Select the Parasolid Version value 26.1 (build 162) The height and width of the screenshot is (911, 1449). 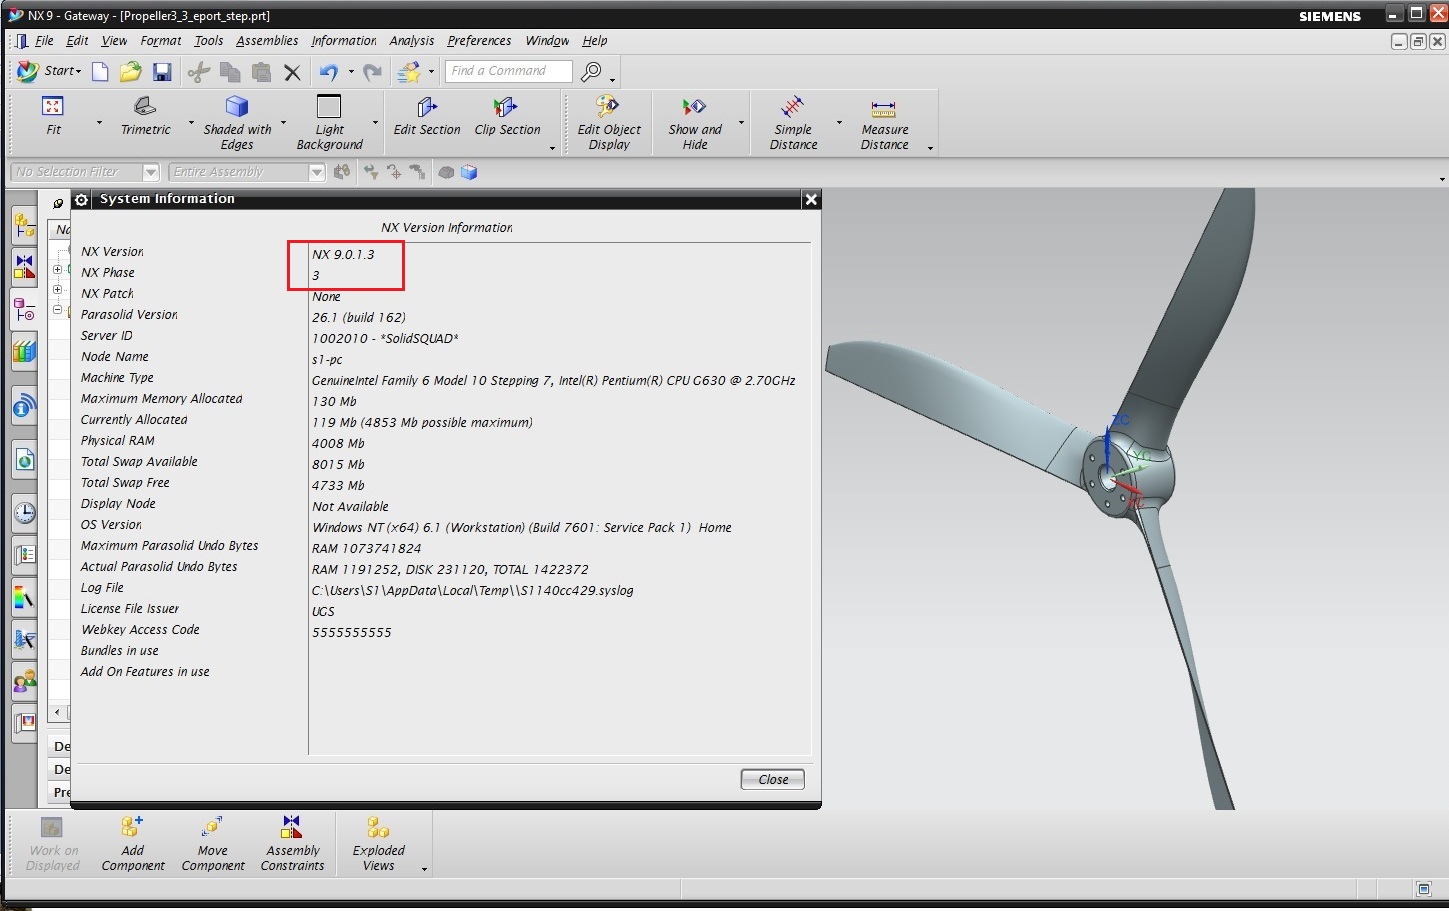(359, 318)
